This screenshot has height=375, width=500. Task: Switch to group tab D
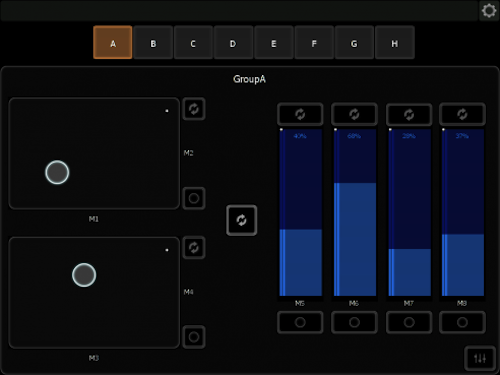coord(233,43)
